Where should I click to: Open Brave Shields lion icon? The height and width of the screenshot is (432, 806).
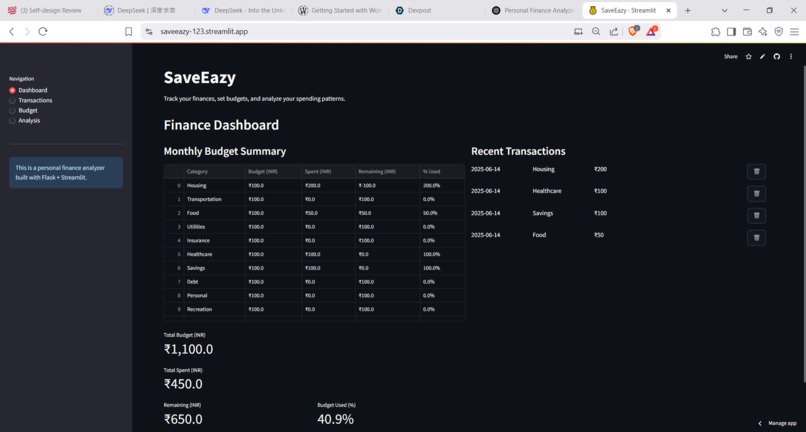(x=633, y=31)
